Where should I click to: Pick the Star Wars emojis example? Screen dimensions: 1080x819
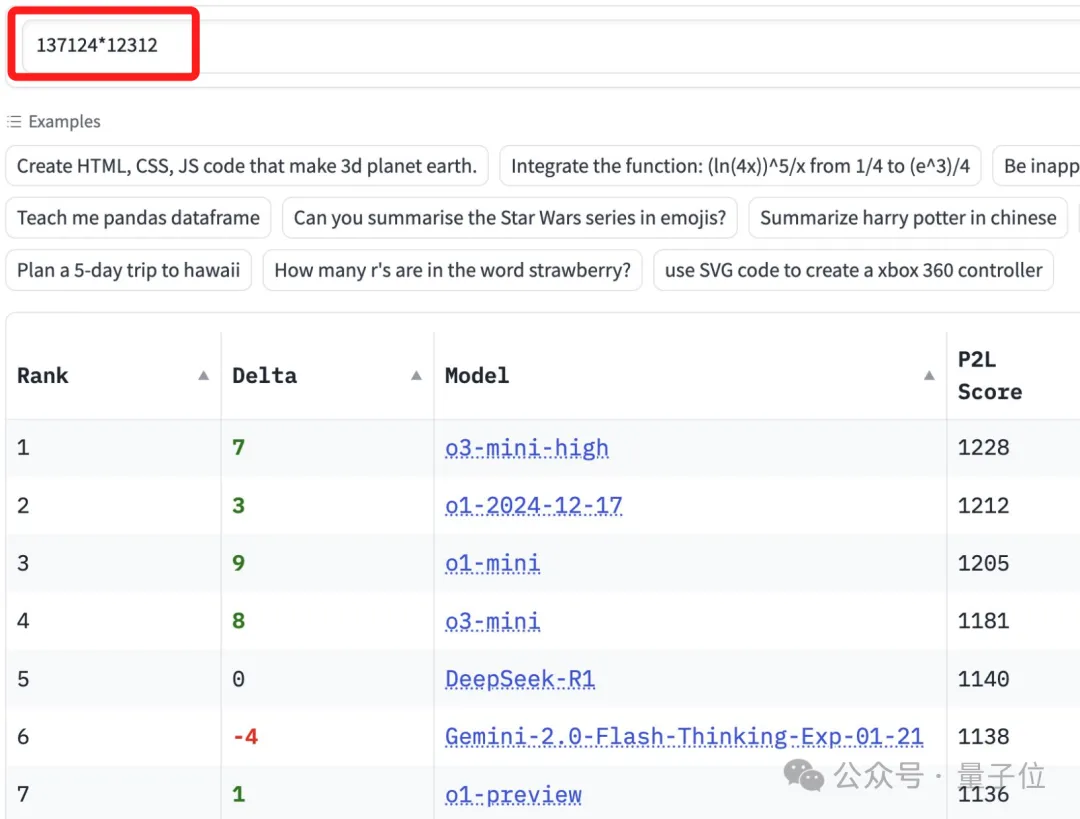(x=510, y=218)
